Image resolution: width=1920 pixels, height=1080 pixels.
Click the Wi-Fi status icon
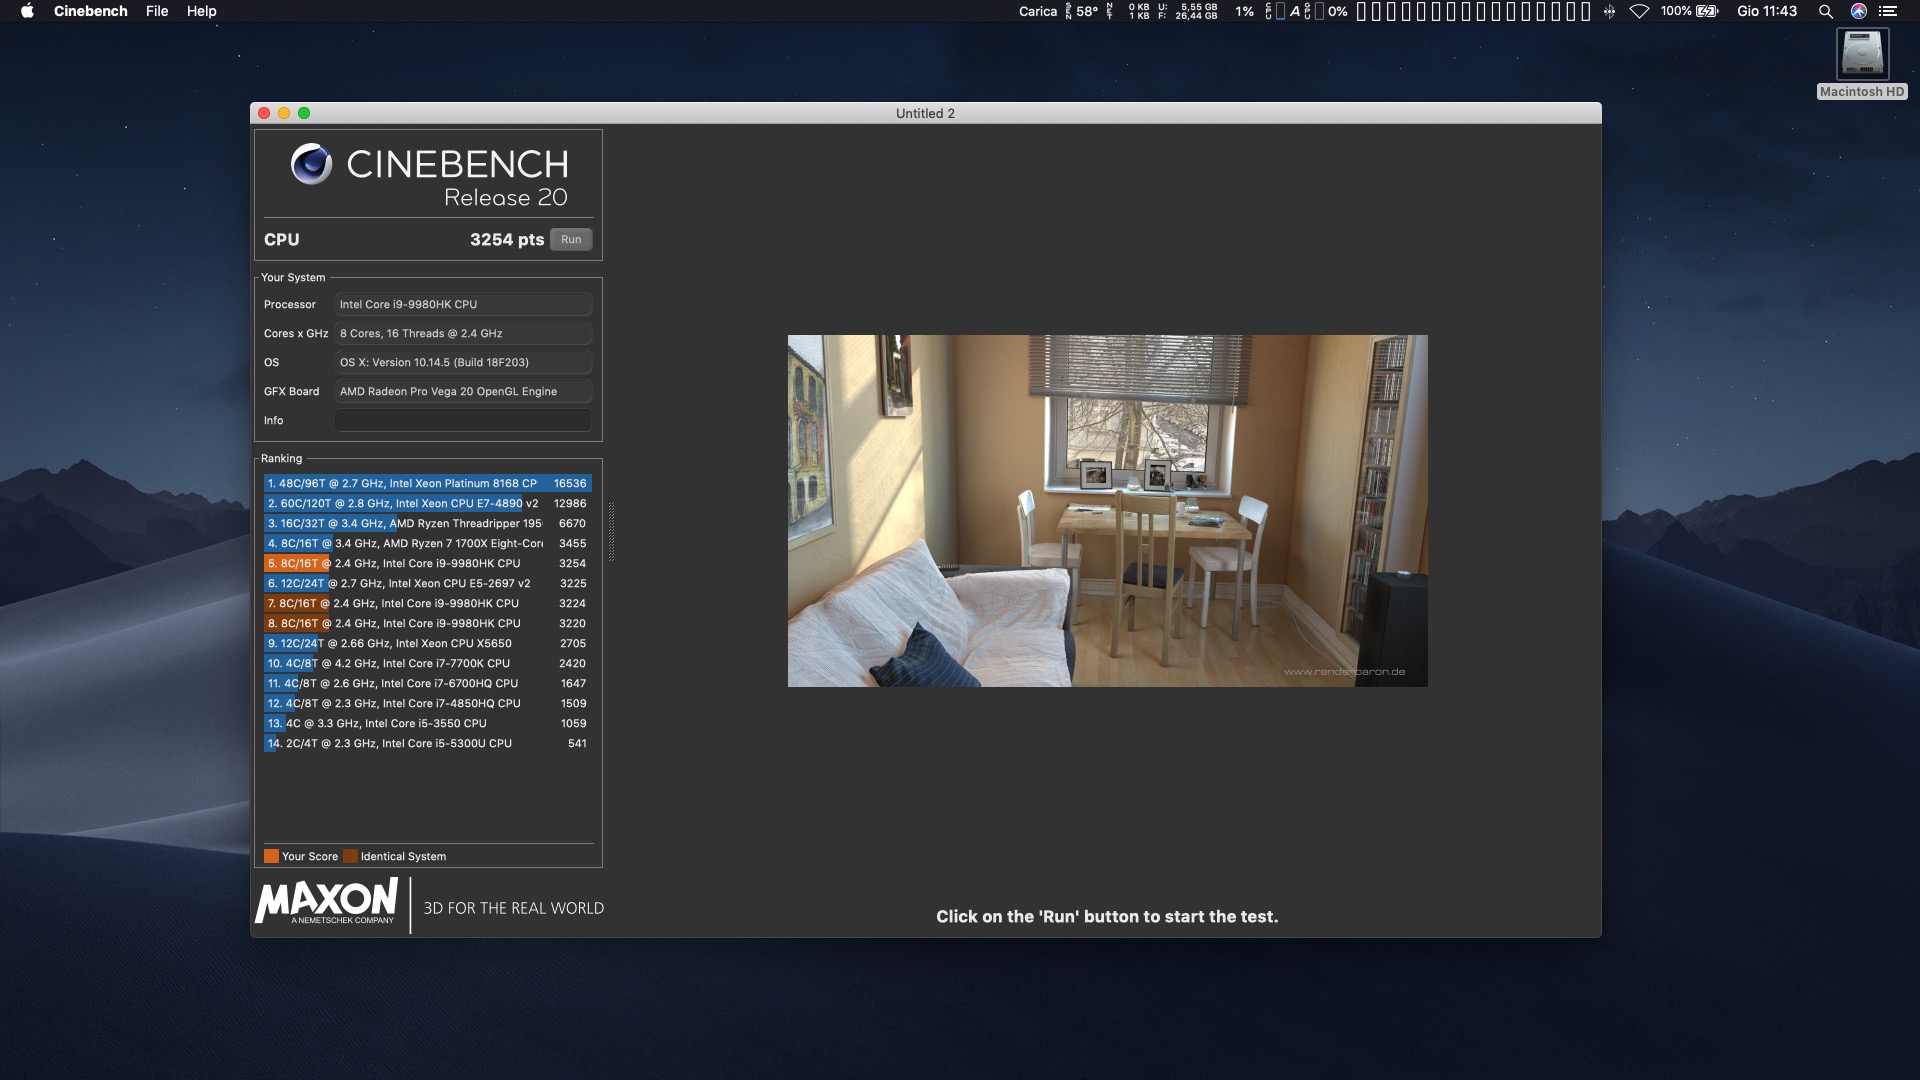click(1639, 11)
